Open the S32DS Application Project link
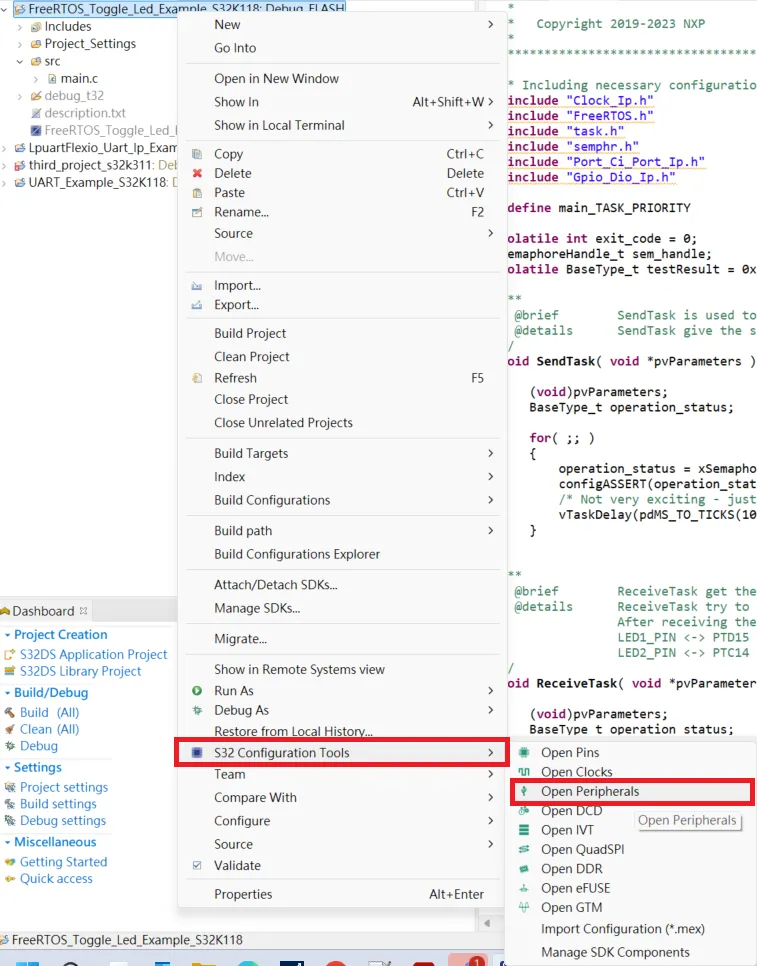This screenshot has height=966, width=757. 93,654
